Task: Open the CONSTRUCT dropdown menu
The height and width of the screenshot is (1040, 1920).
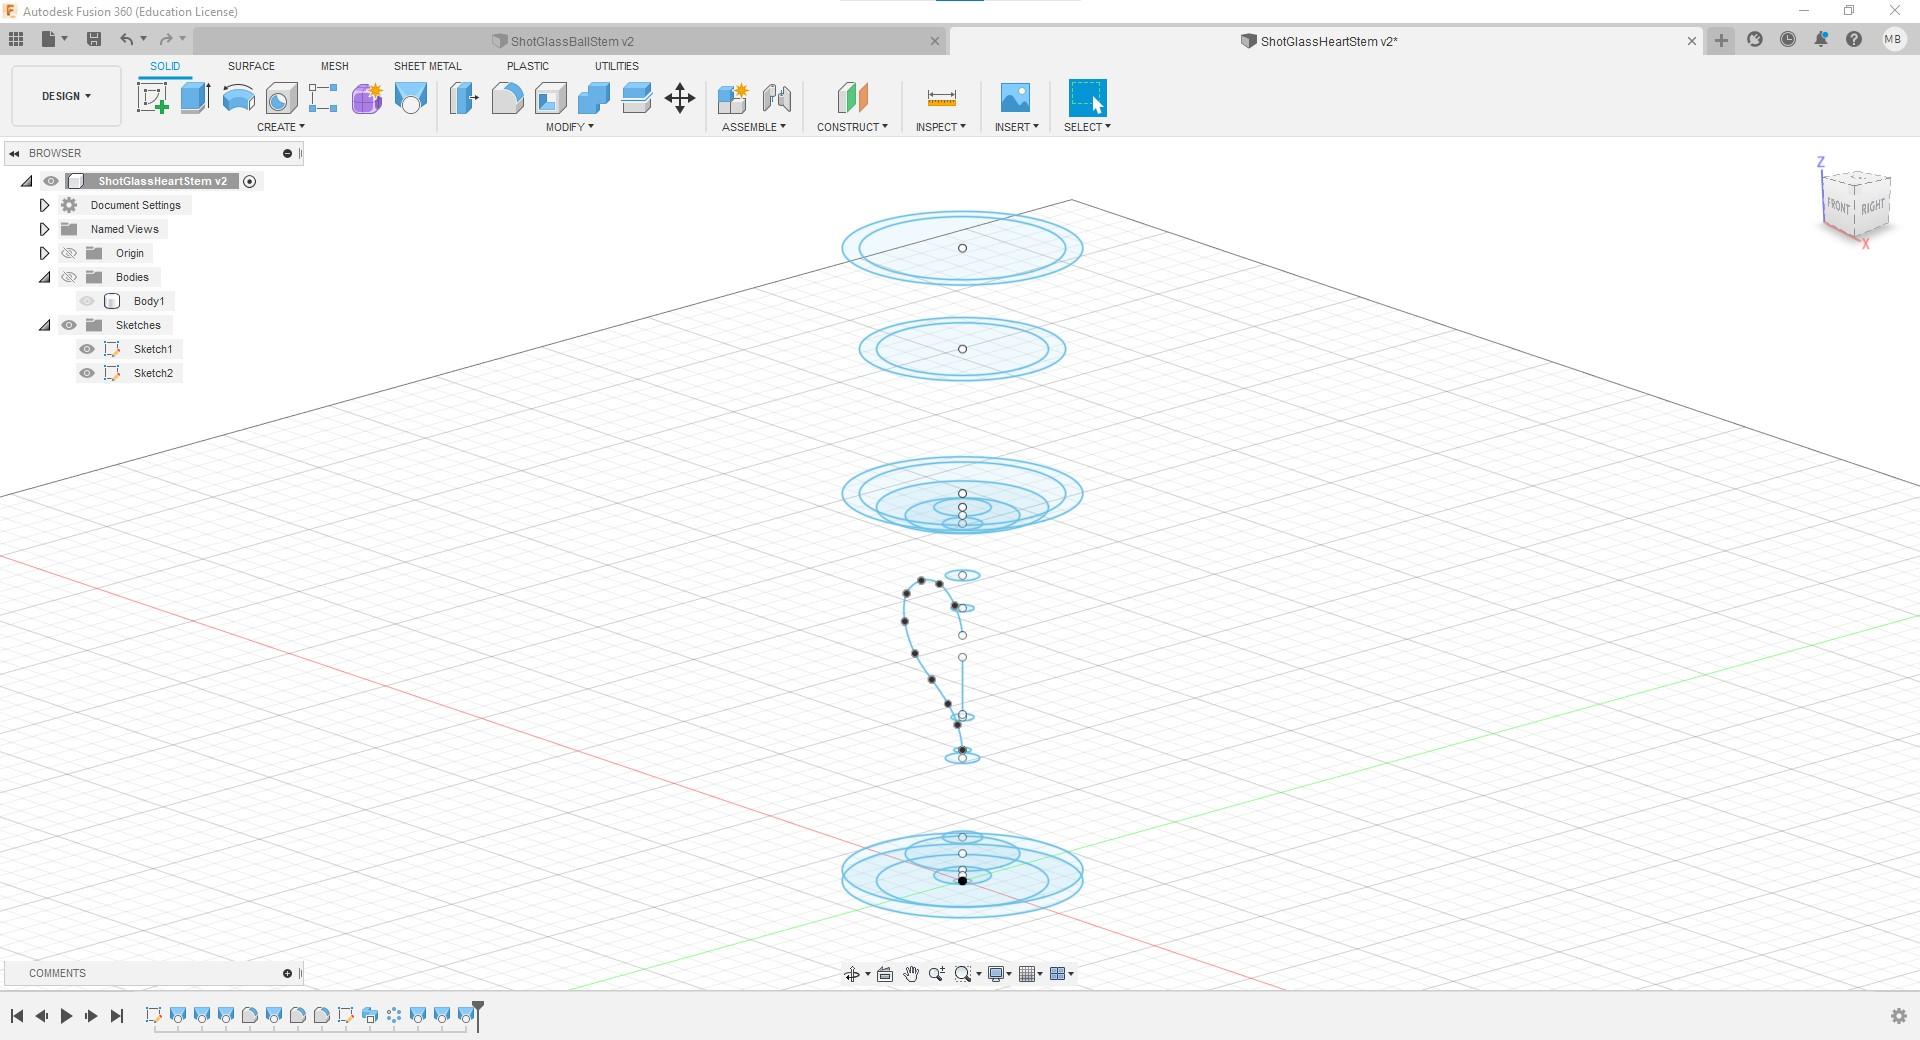Action: [852, 127]
